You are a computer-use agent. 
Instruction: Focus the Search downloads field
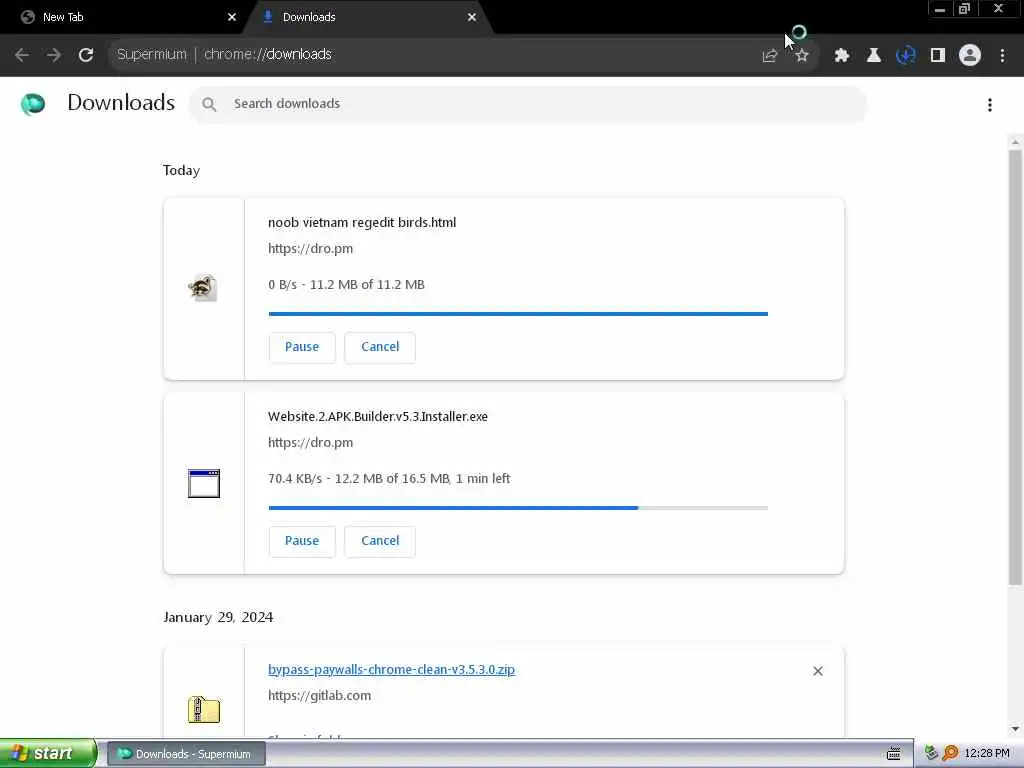[528, 104]
